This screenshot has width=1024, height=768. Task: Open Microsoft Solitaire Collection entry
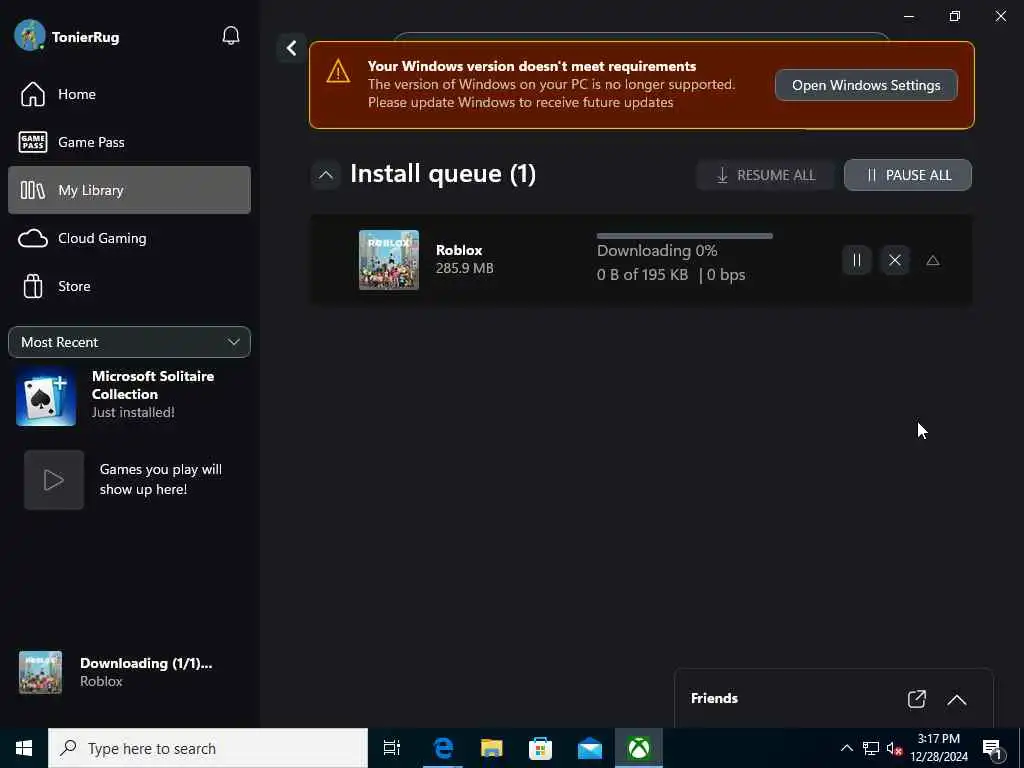tap(129, 394)
